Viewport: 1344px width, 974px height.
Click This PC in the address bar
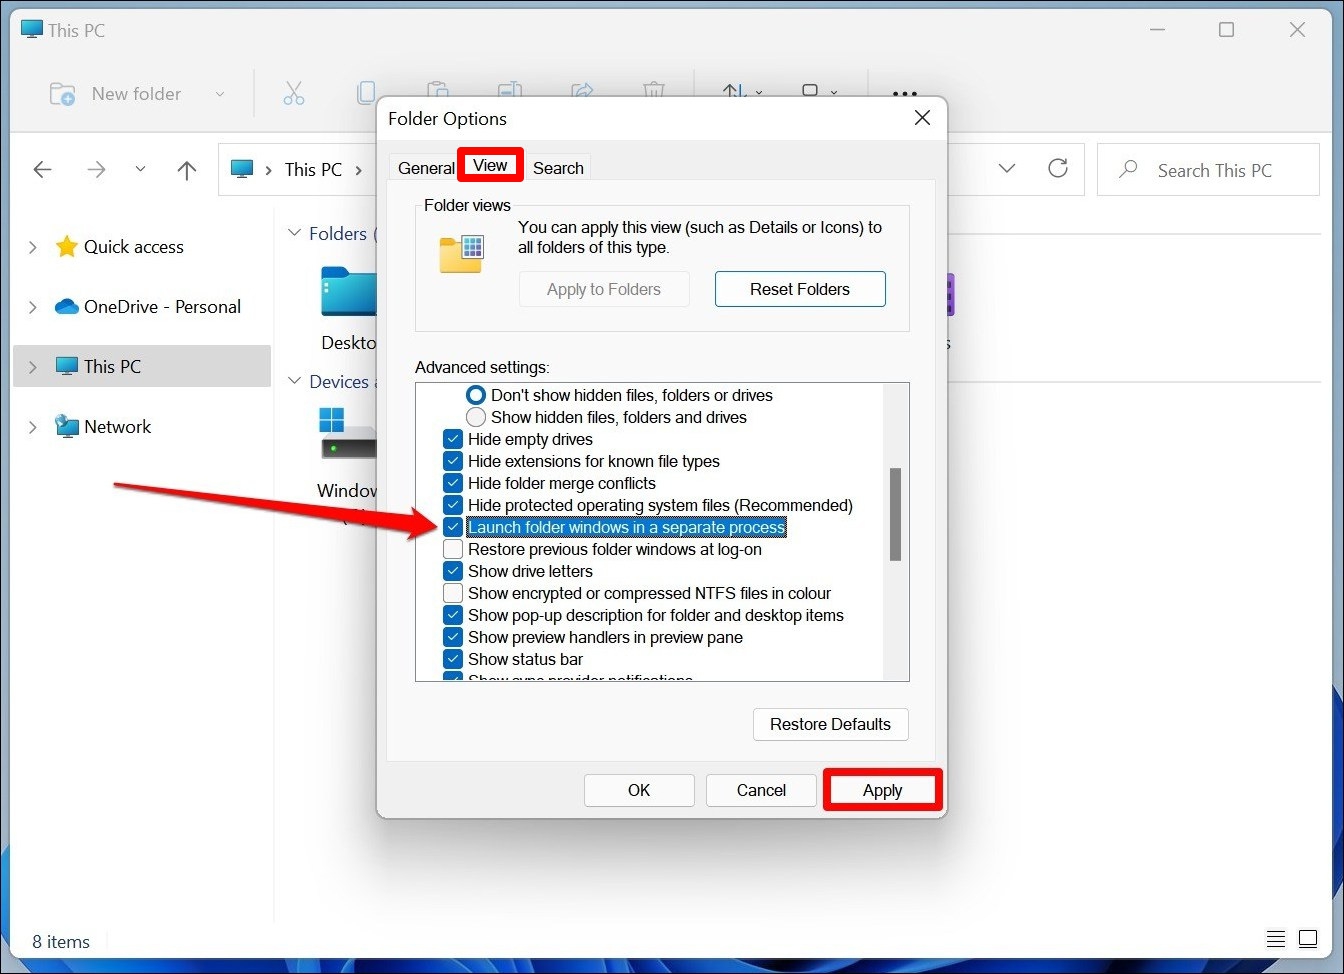pos(313,169)
